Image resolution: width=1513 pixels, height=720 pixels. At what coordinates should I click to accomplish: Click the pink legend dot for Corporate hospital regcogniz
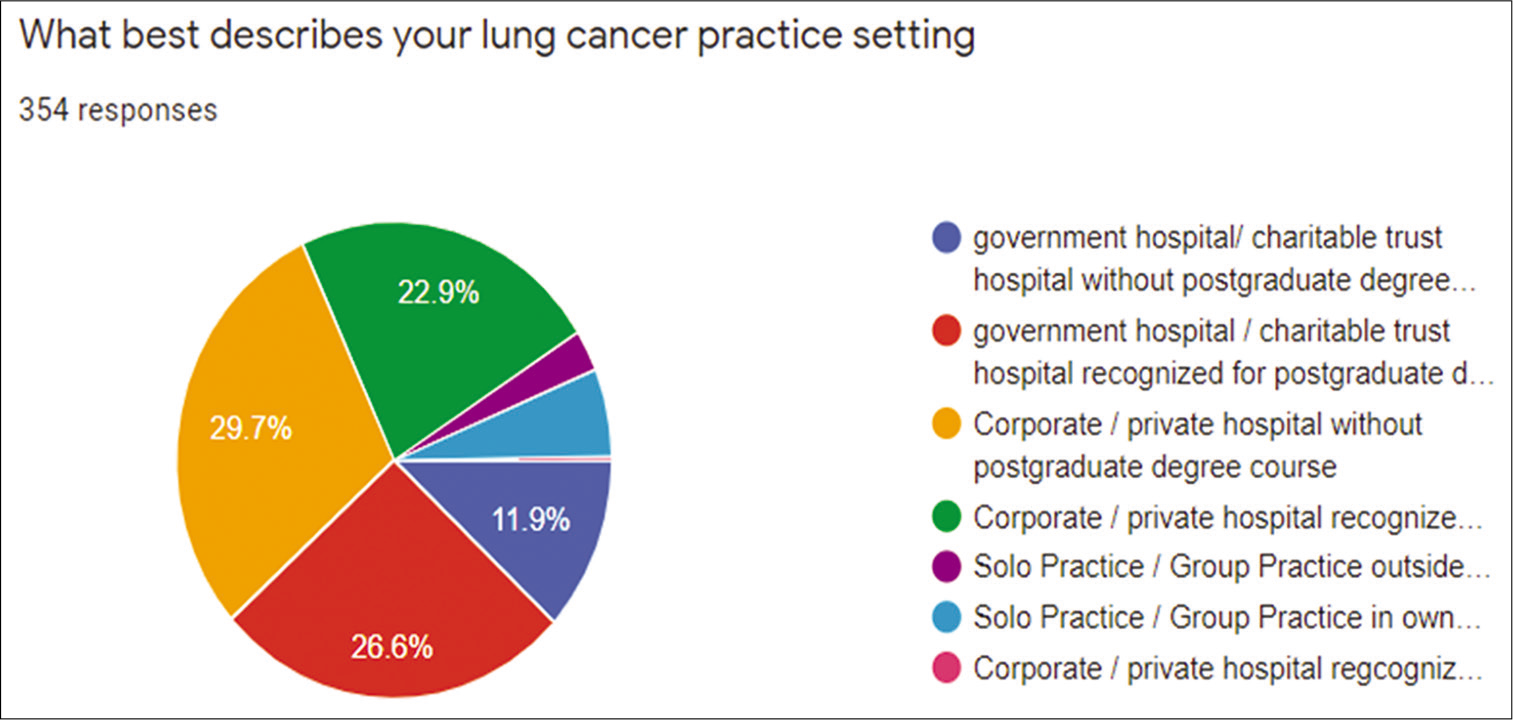(945, 667)
